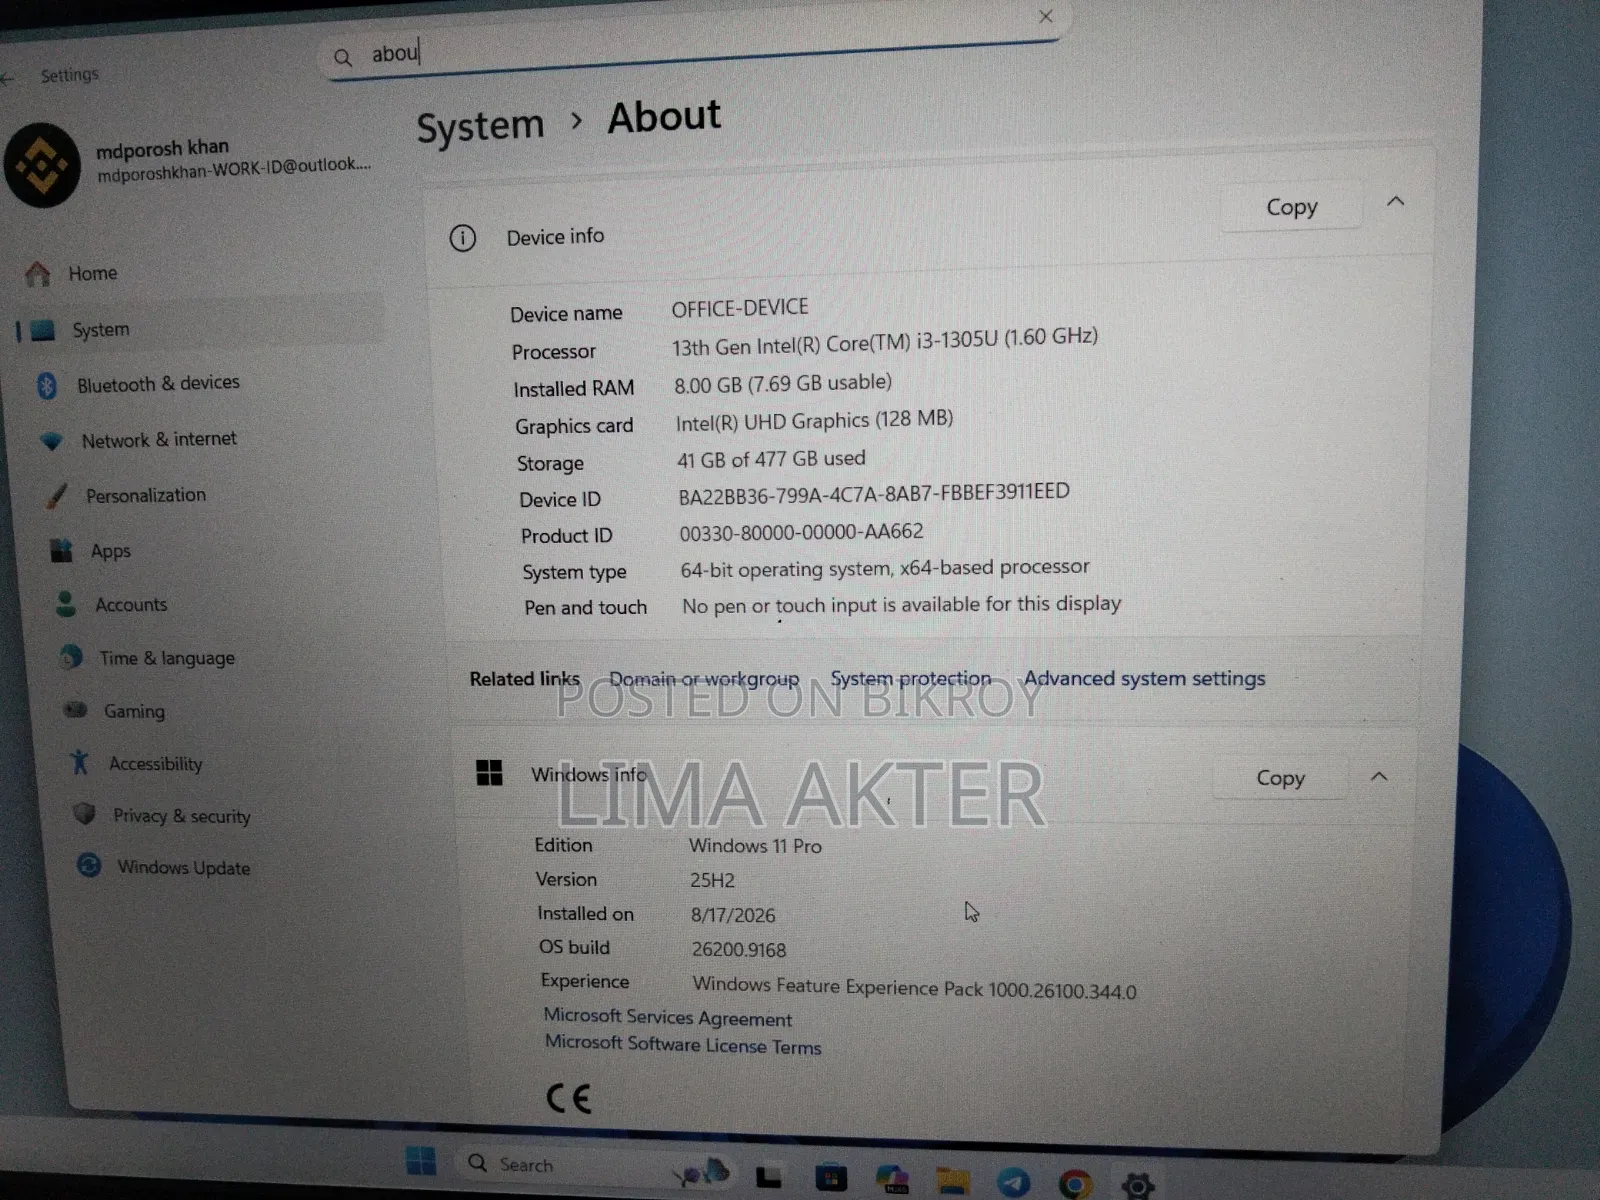Click the account email under mdporosh khan
The height and width of the screenshot is (1200, 1600).
pos(233,169)
